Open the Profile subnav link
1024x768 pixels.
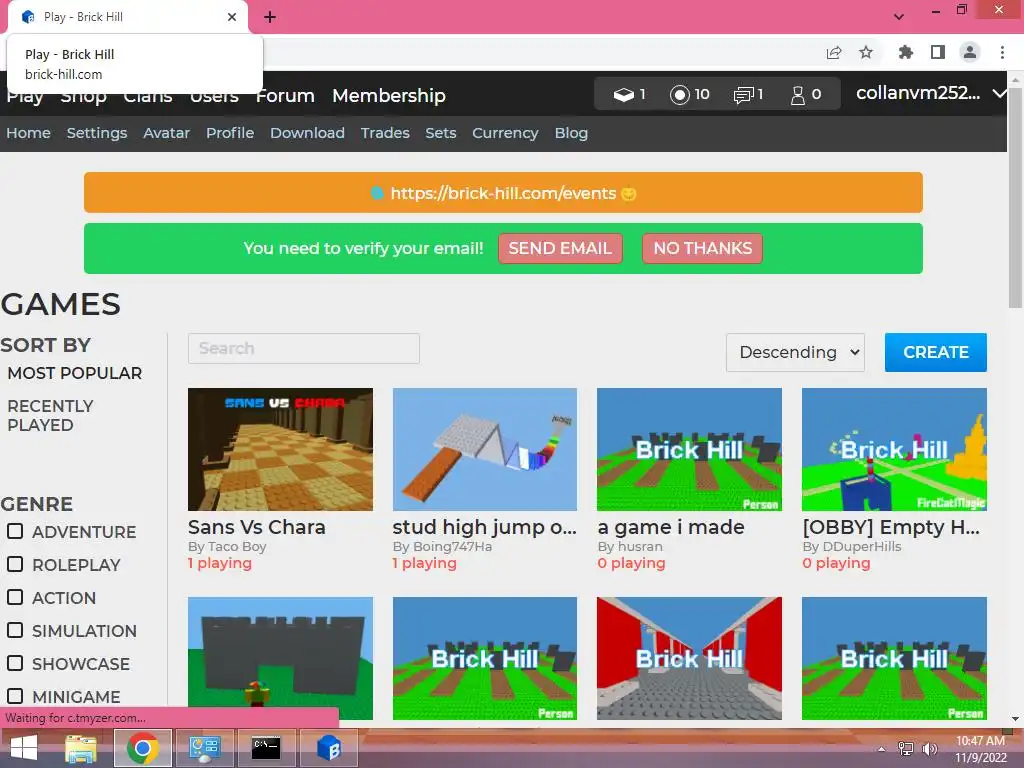coord(230,133)
